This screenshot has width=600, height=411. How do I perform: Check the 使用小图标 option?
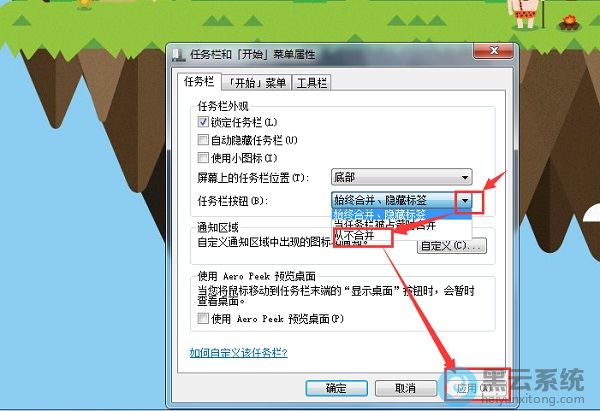point(203,157)
